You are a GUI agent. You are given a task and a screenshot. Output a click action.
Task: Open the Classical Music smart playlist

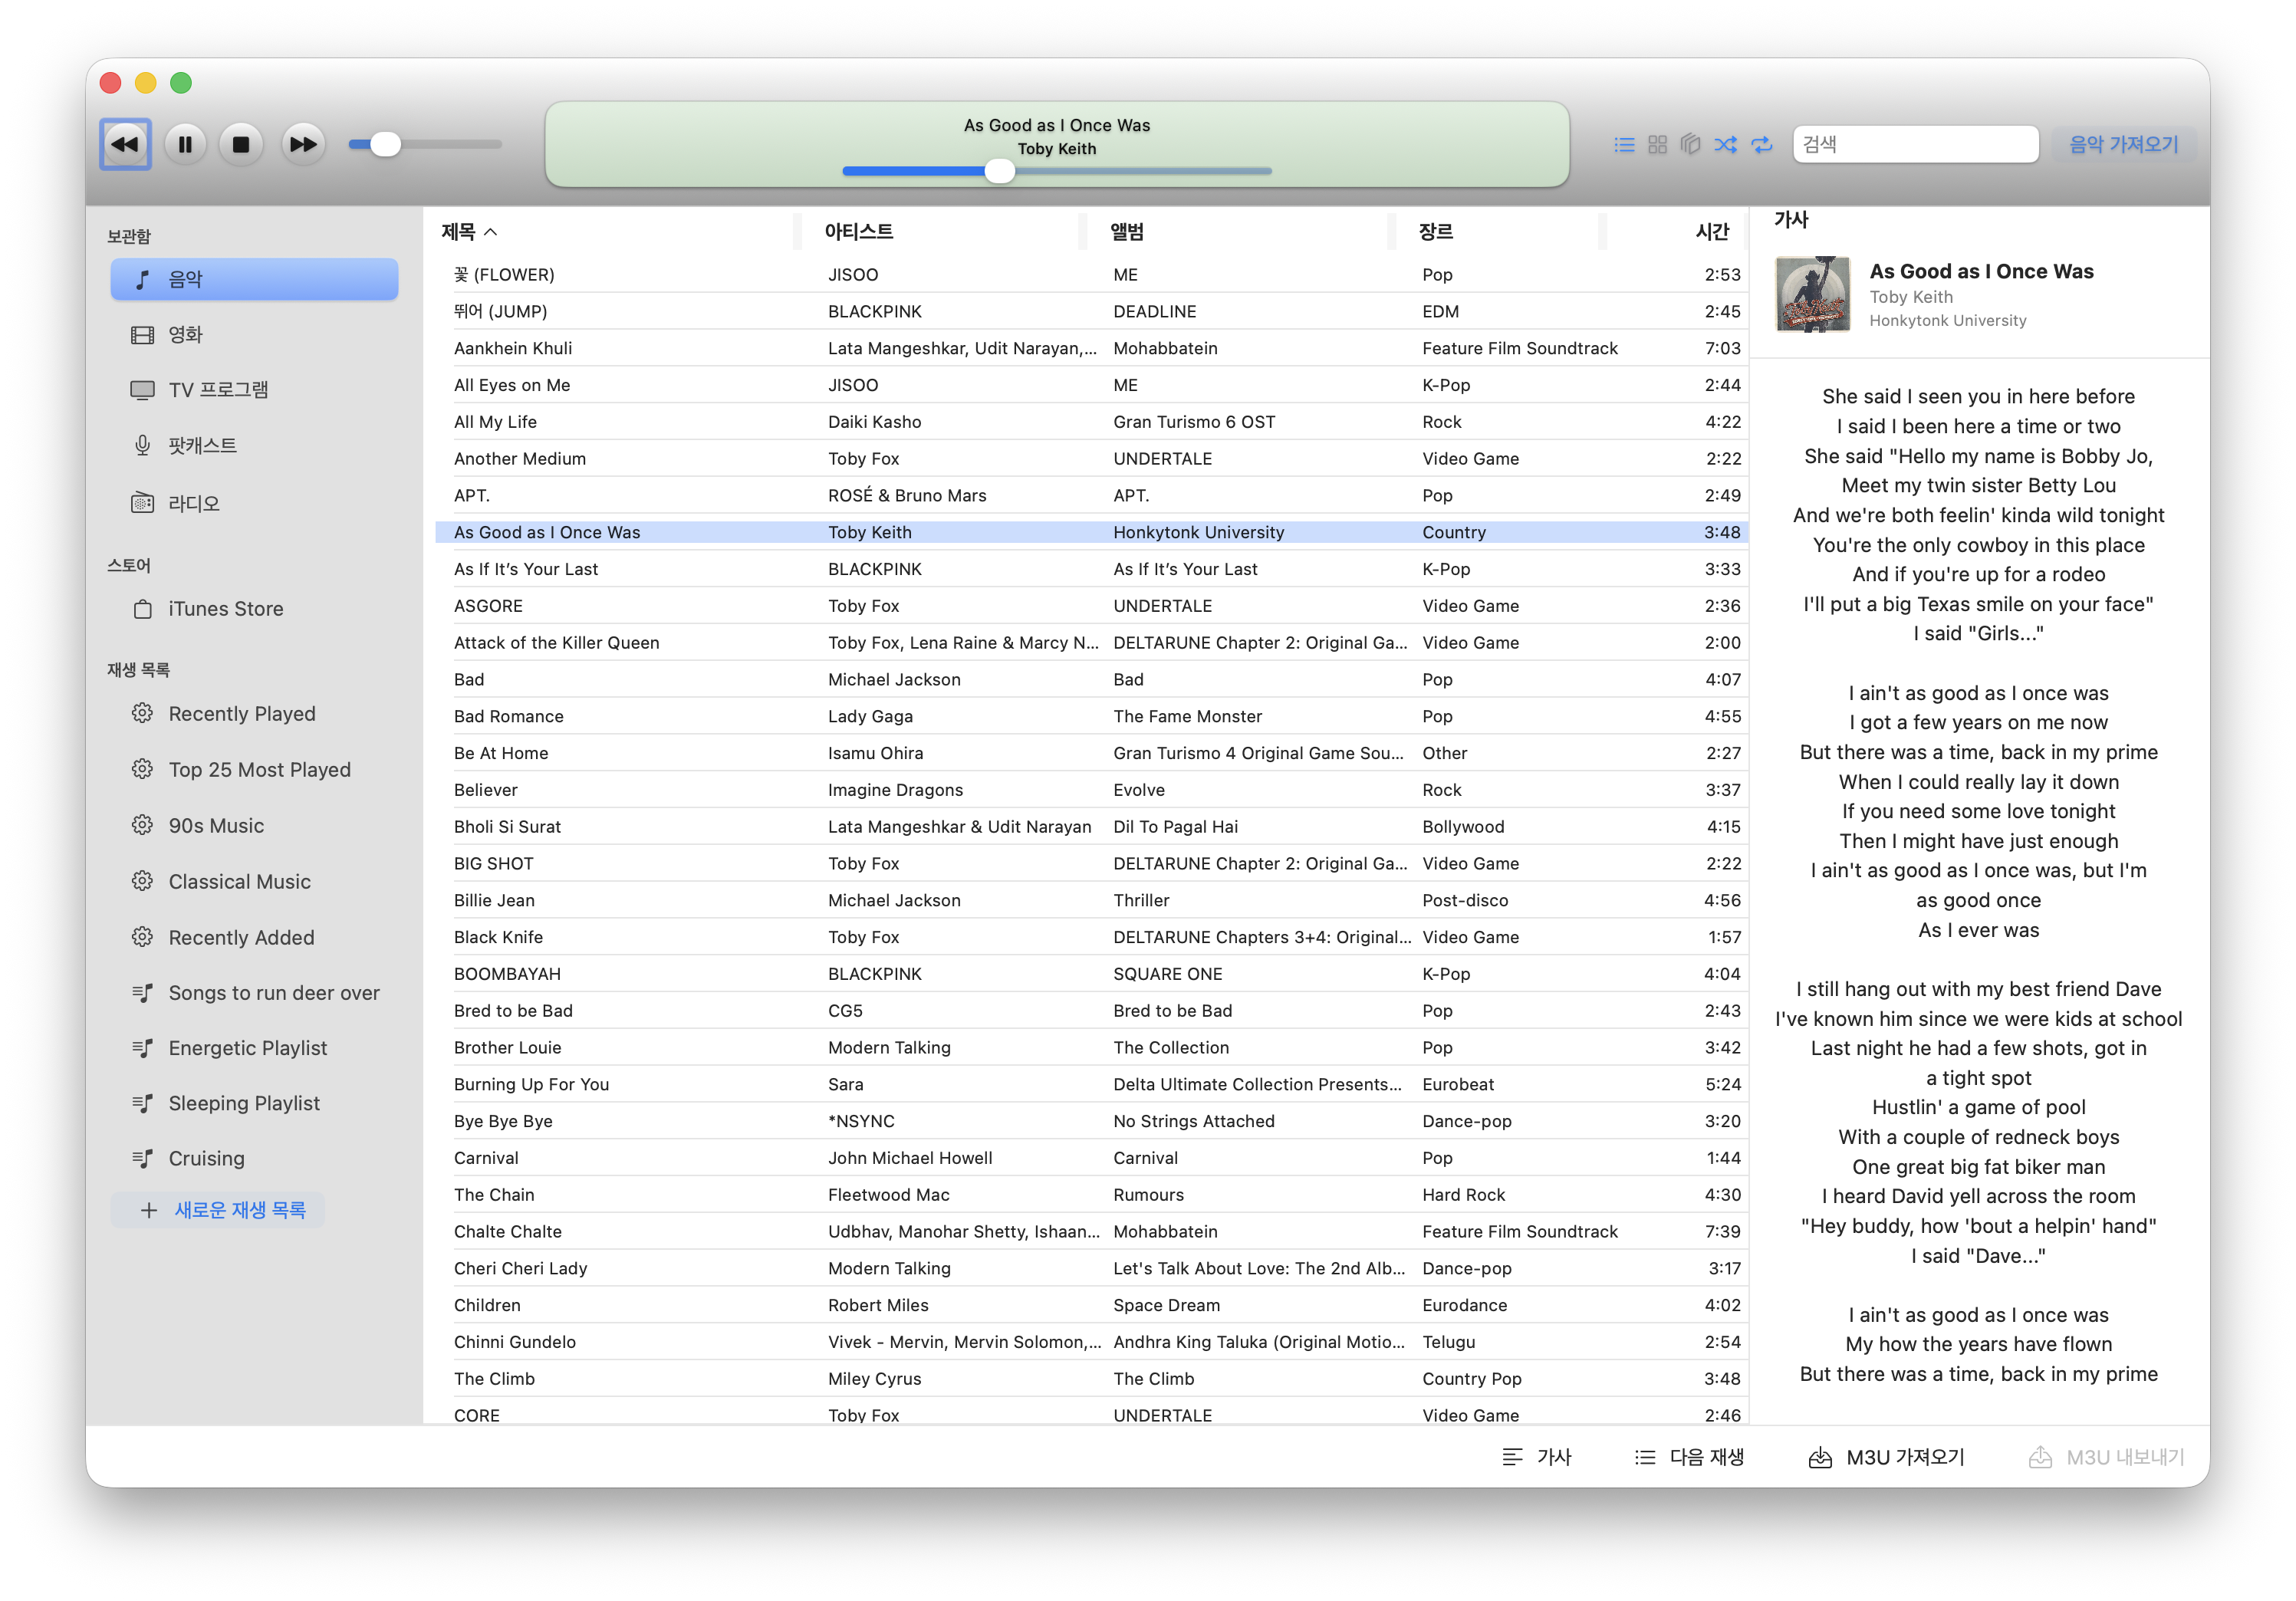coord(254,881)
